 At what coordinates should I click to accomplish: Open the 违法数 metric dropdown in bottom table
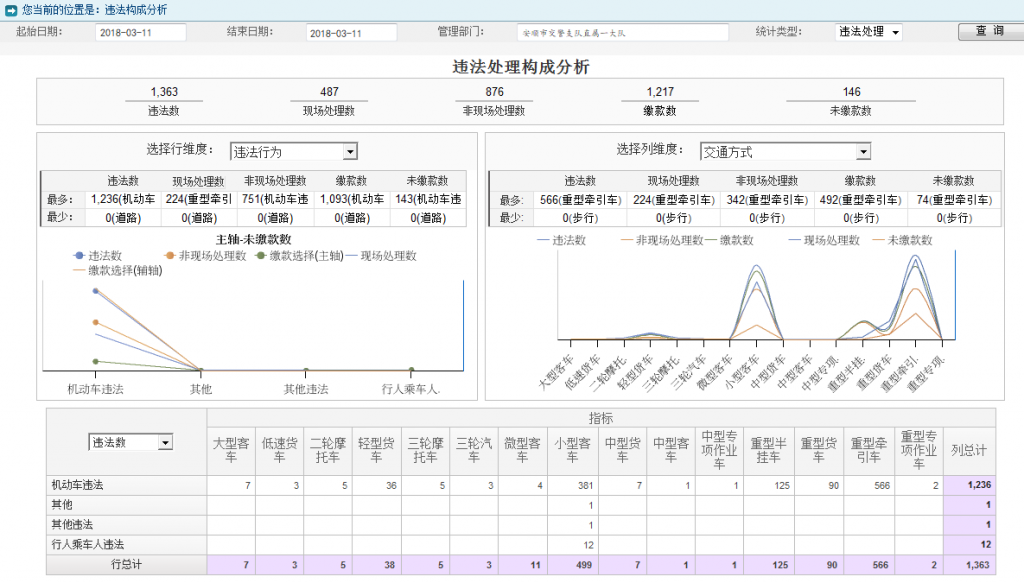point(131,442)
